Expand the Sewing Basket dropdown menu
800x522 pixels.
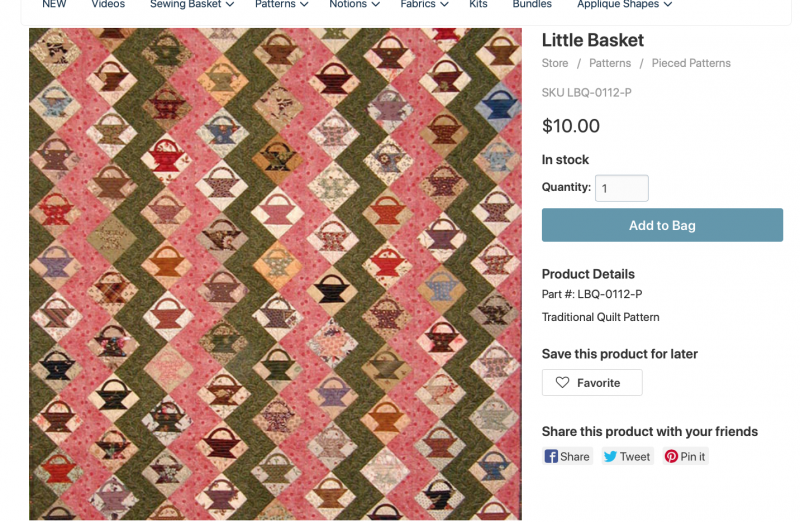[230, 5]
